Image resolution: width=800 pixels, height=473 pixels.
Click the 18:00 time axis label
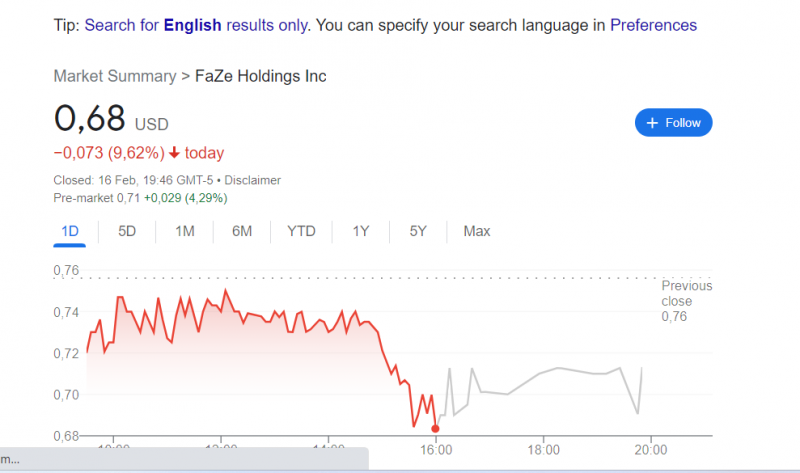543,450
